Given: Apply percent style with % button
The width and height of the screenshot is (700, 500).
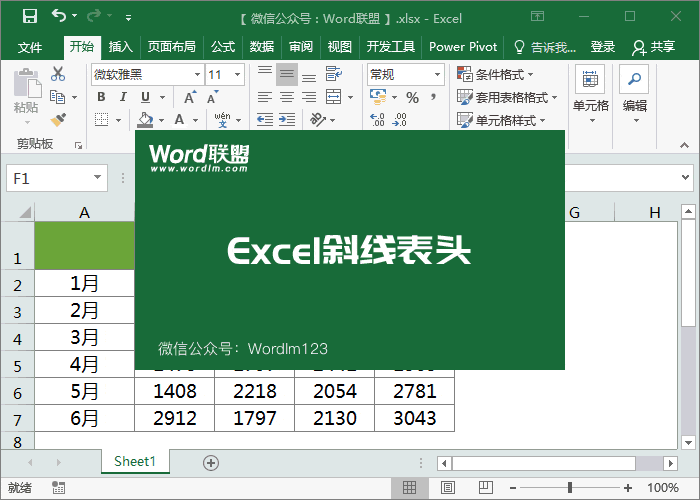Looking at the screenshot, I should coord(411,97).
